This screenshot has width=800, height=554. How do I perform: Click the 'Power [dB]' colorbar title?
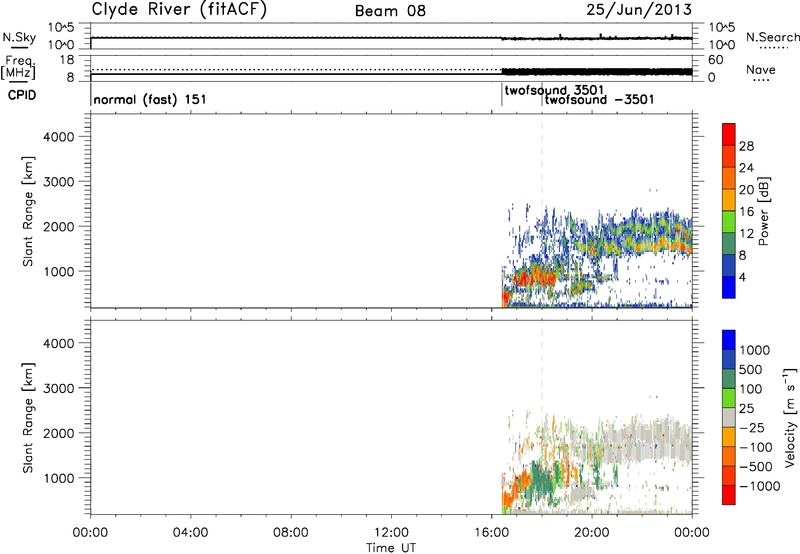(x=763, y=211)
